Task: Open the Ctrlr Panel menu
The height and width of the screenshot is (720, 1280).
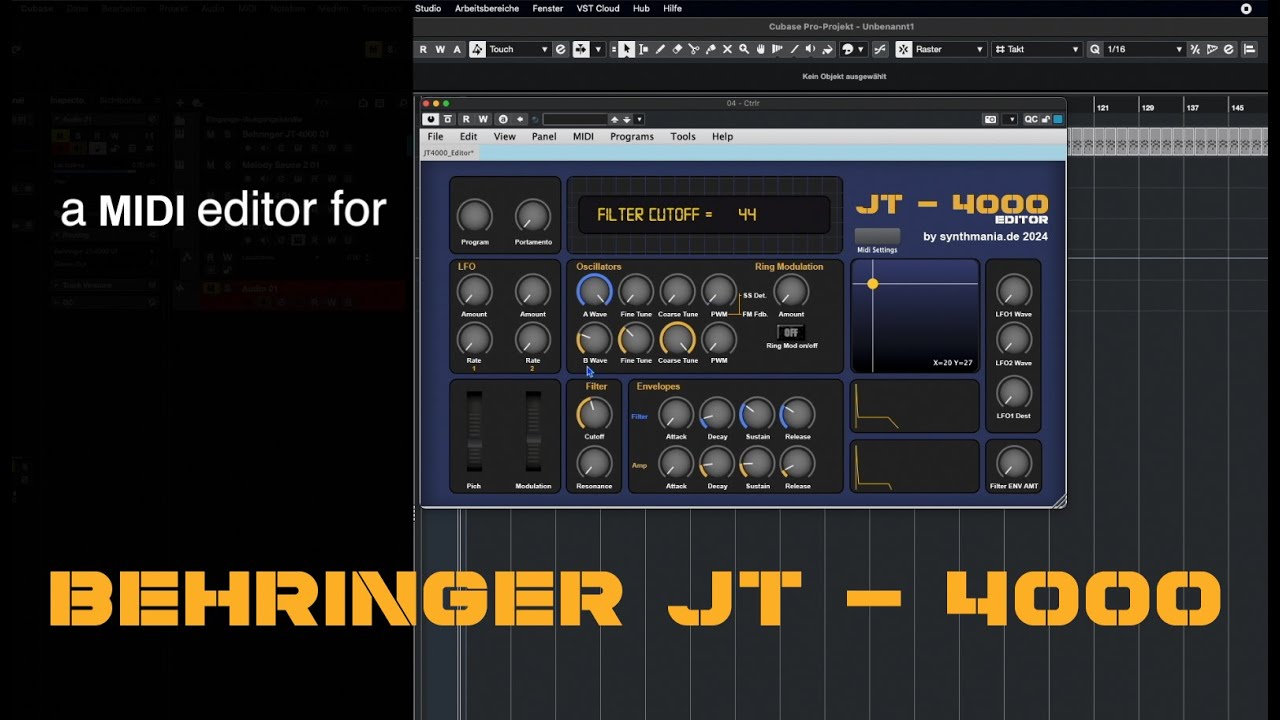Action: 544,136
